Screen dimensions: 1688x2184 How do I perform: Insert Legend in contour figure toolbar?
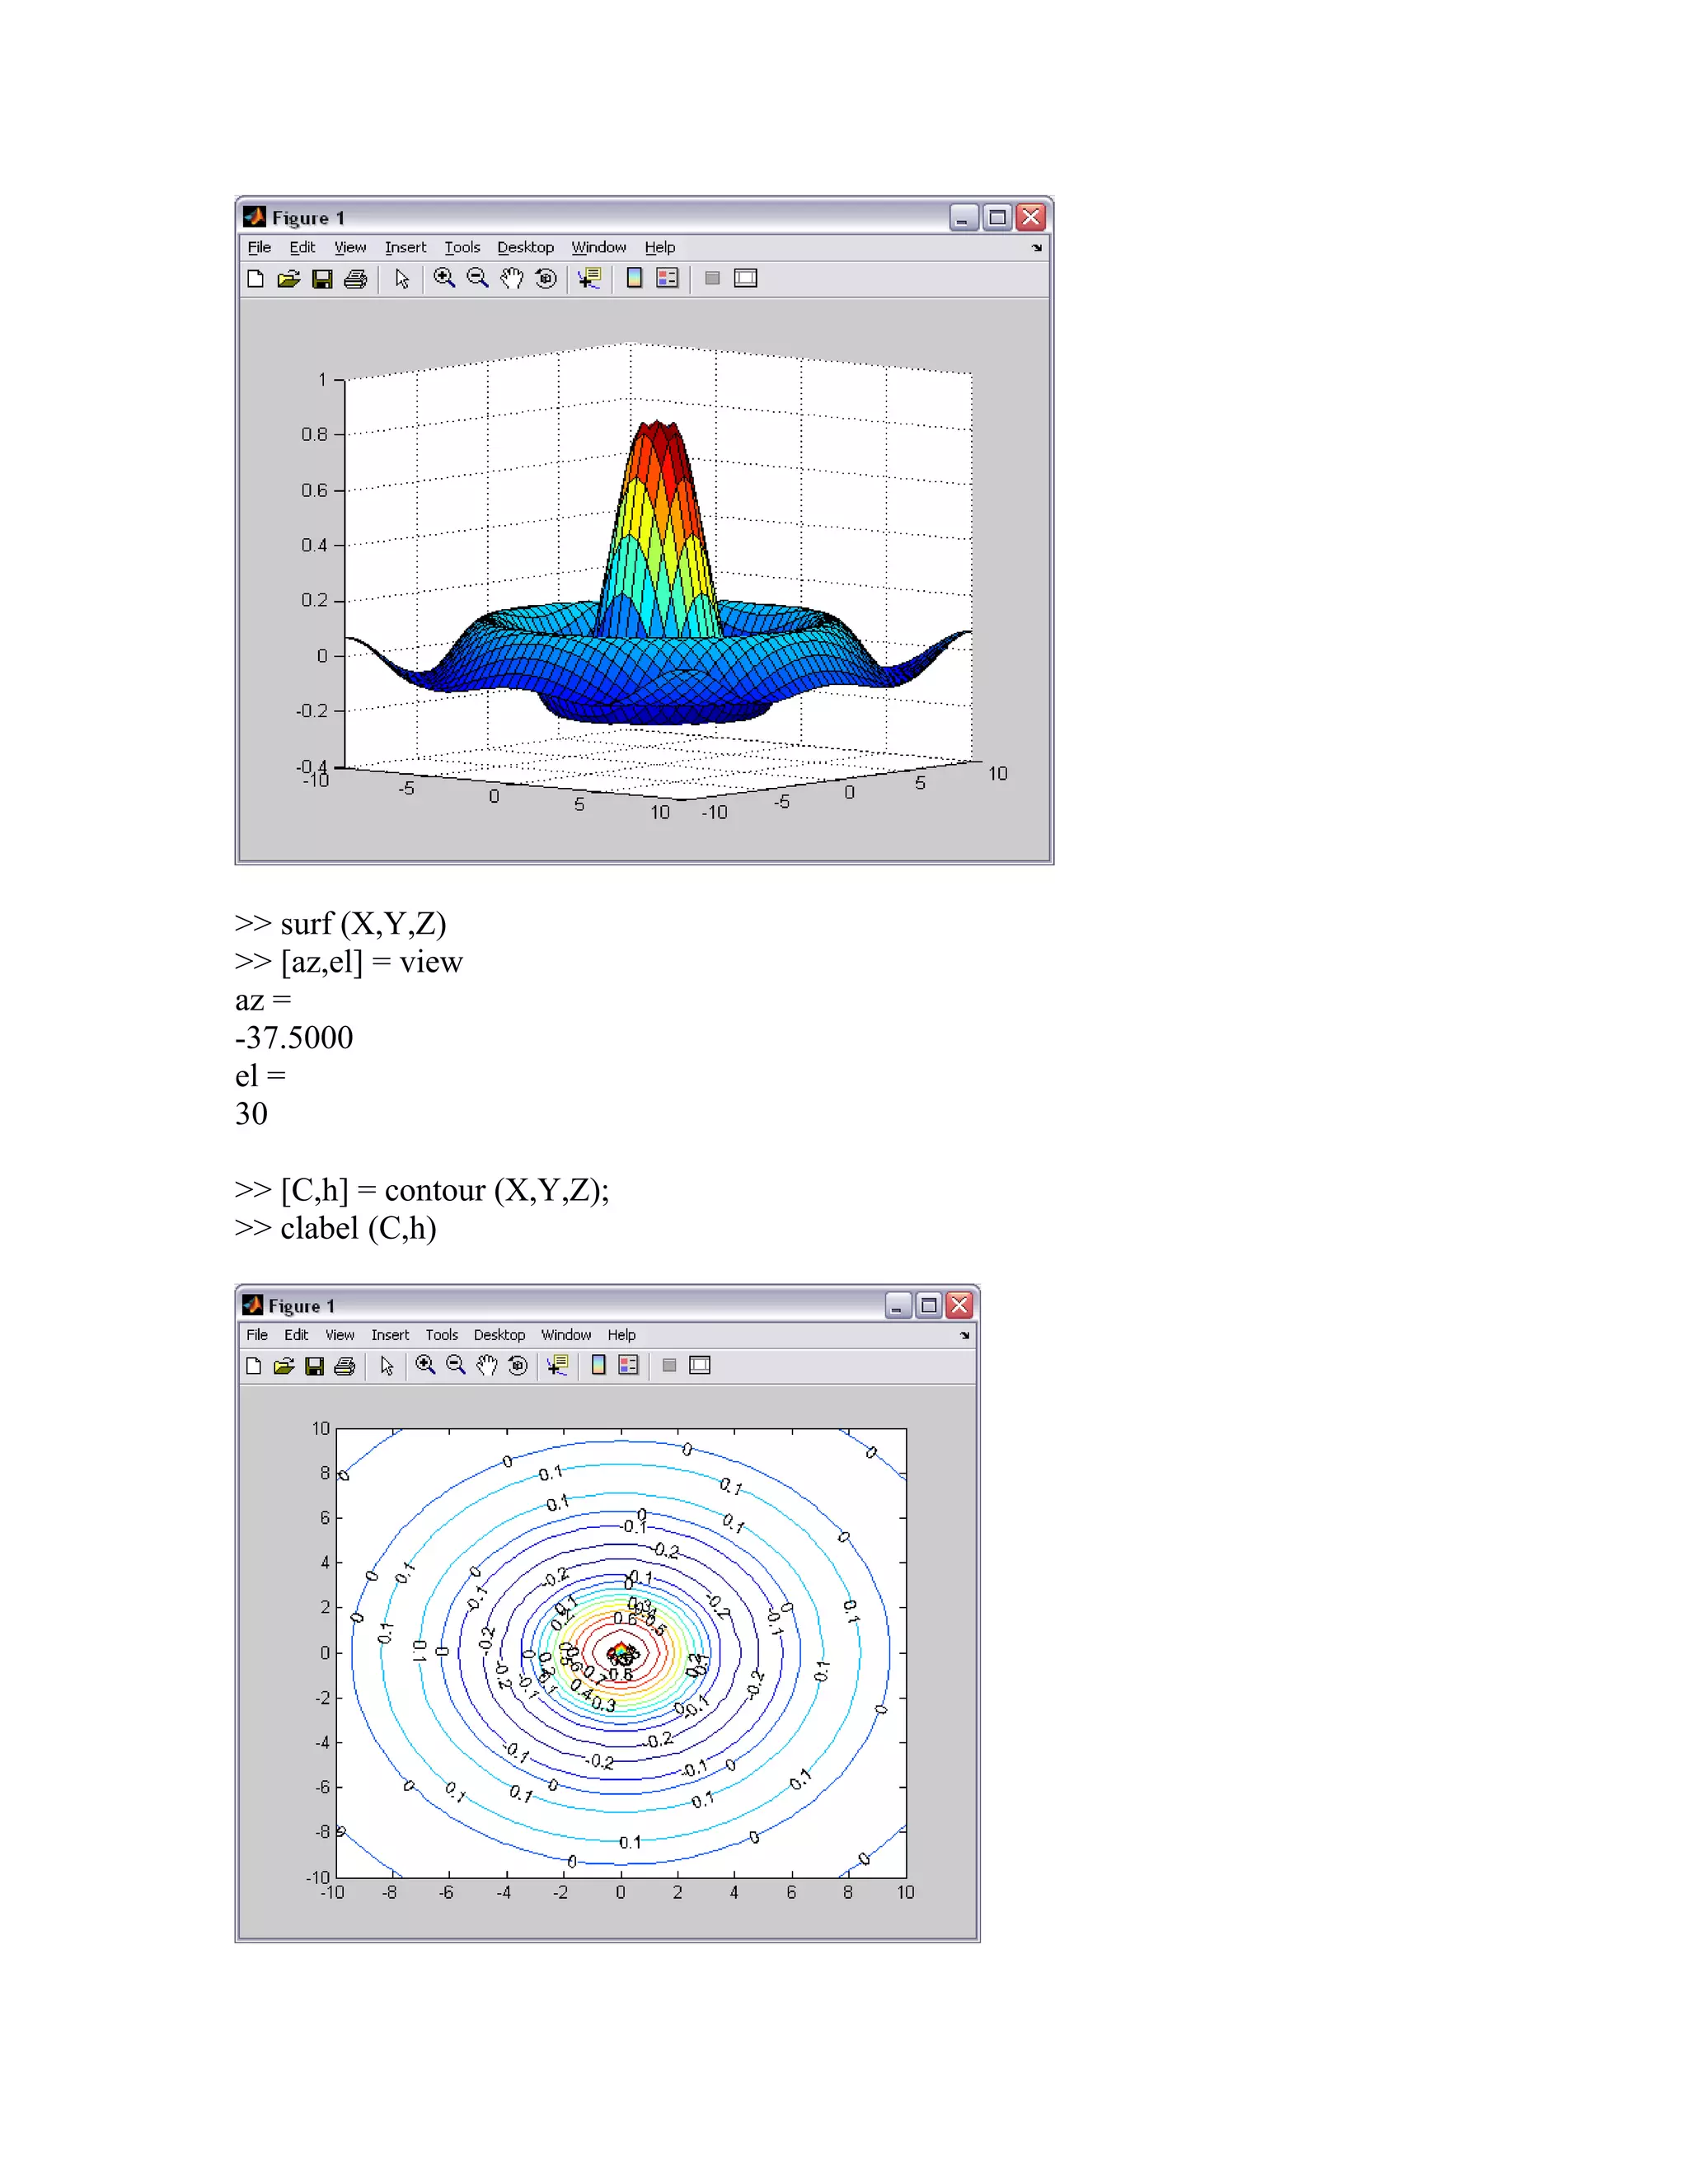[x=629, y=1366]
